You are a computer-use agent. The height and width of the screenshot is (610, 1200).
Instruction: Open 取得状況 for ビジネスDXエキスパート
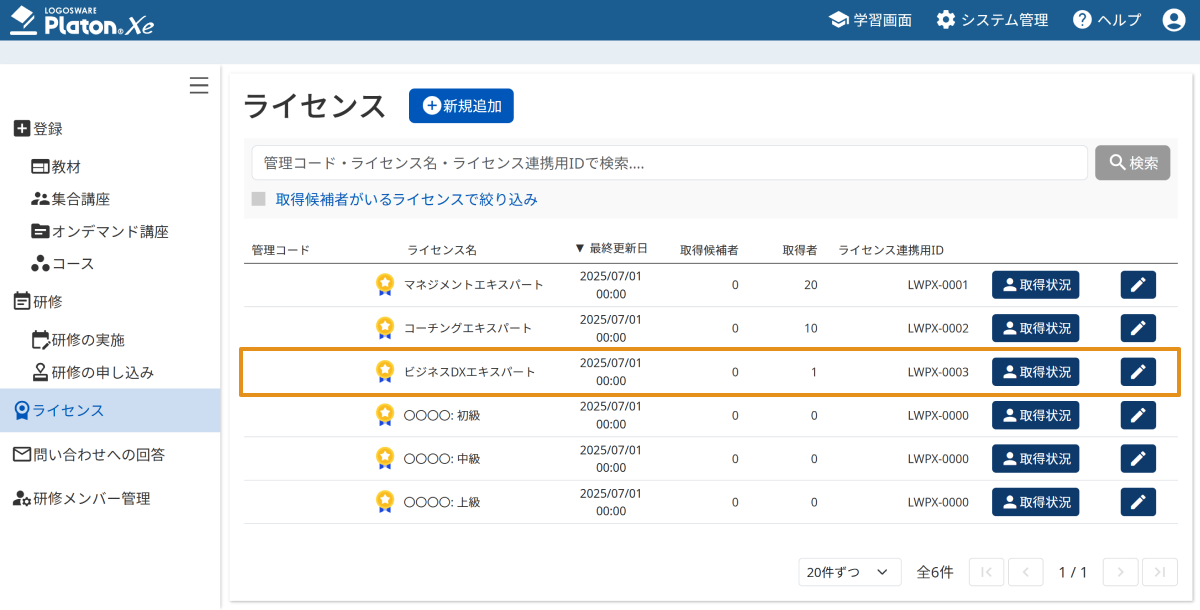1036,372
